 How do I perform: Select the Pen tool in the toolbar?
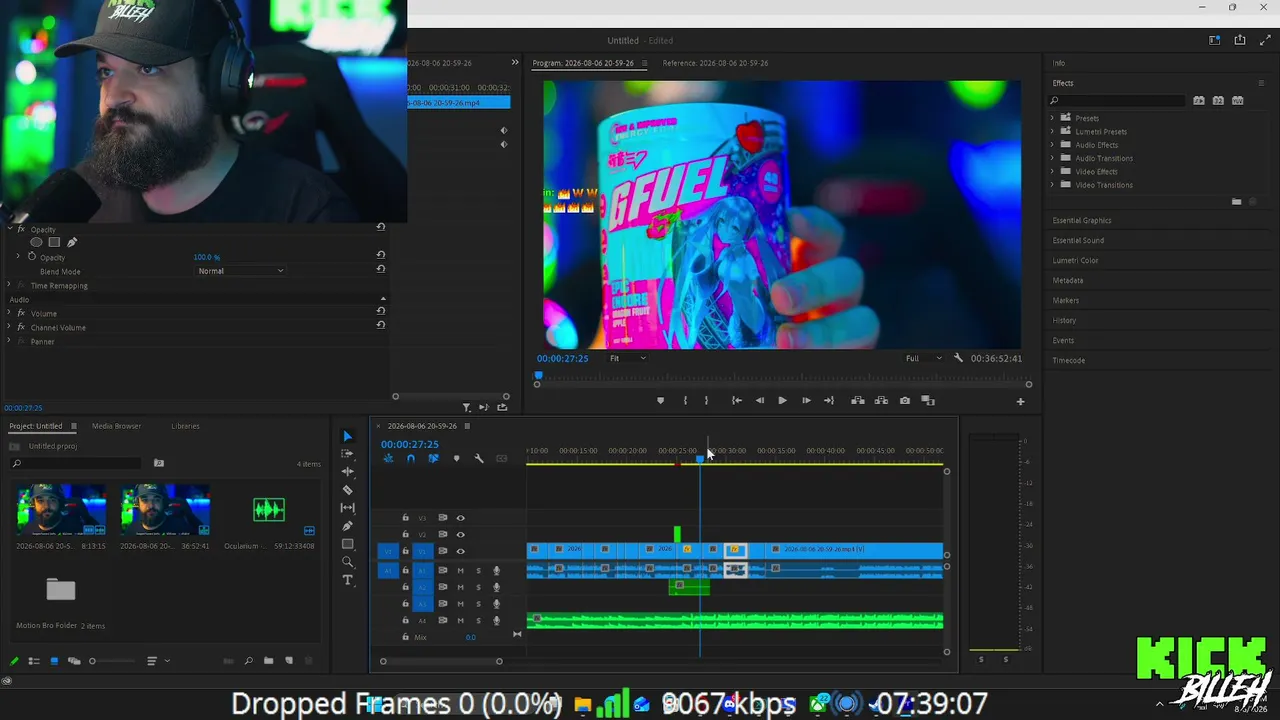click(347, 526)
